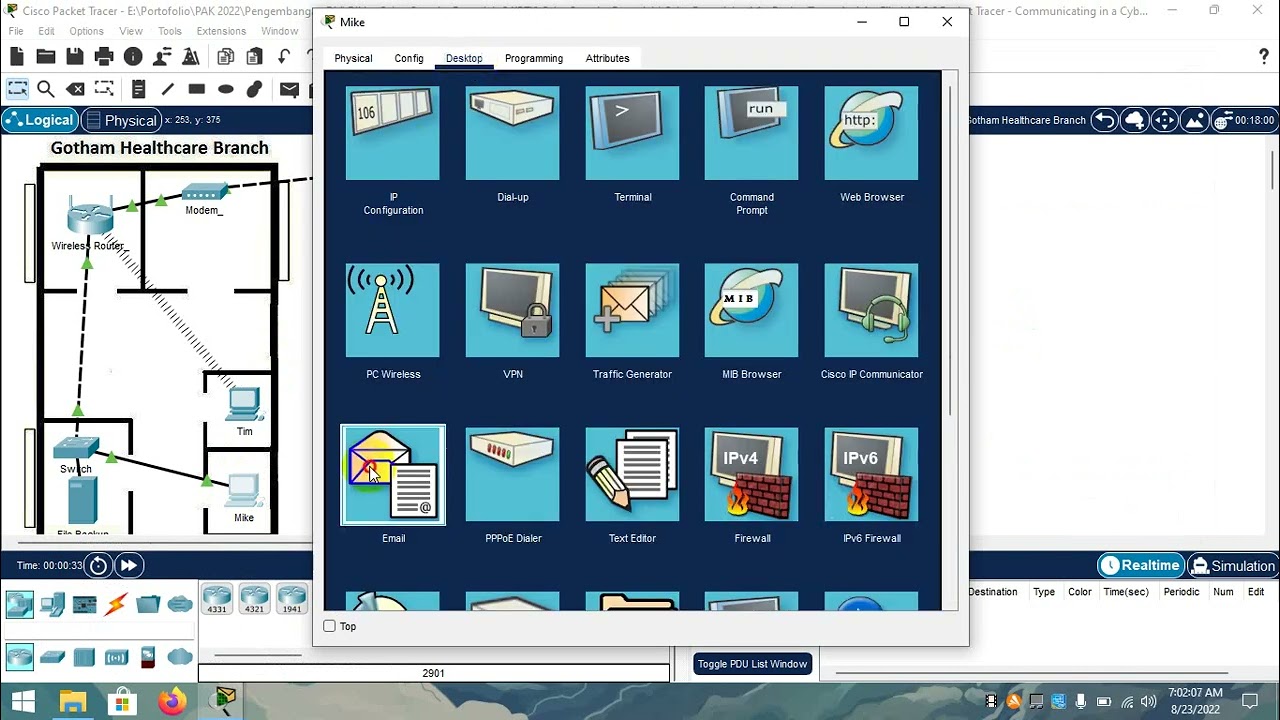This screenshot has height=720, width=1280.
Task: Select the Modem device in the workspace
Action: pos(204,192)
